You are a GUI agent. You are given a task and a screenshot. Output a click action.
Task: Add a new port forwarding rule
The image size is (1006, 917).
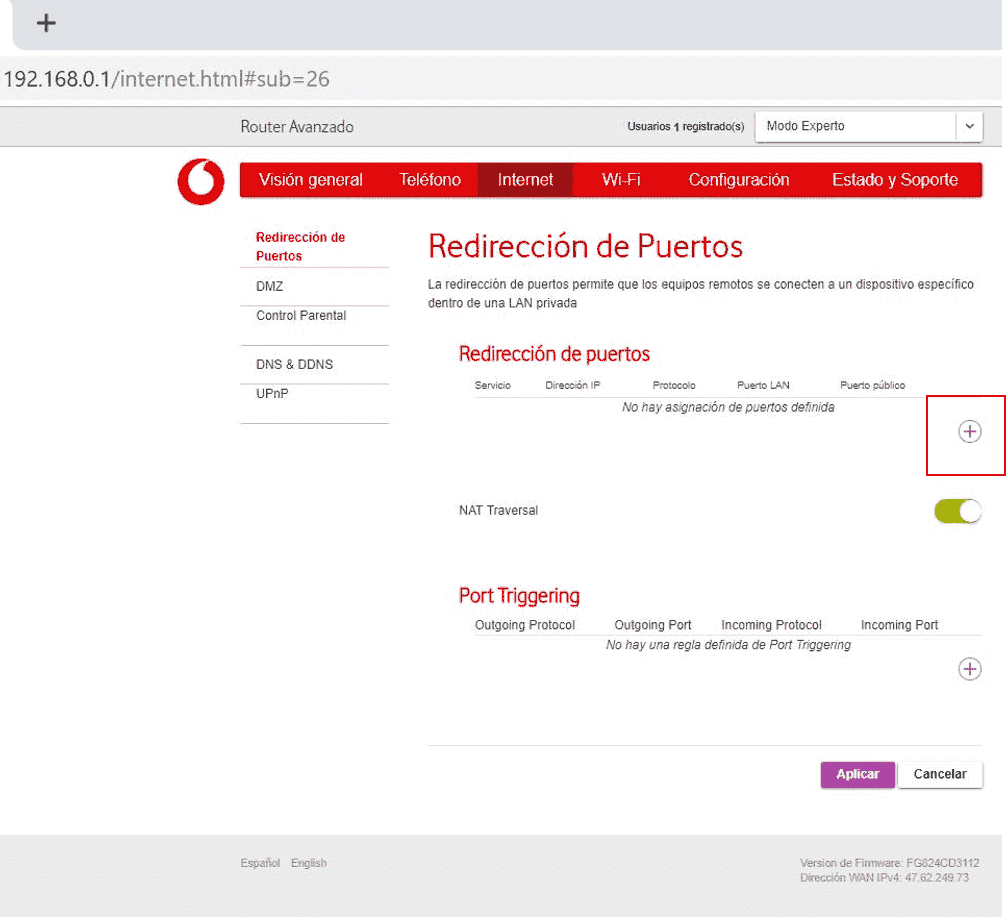[969, 432]
